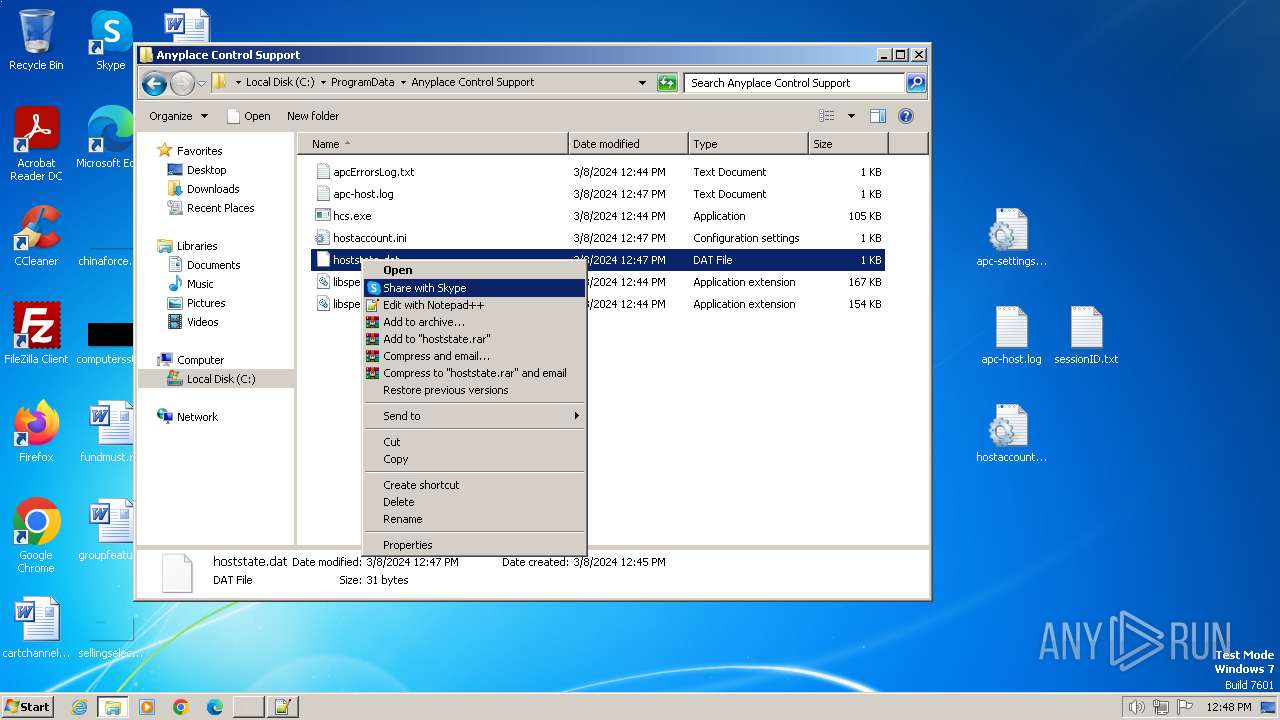Viewport: 1280px width, 720px height.
Task: Choose Share with Skype
Action: point(474,288)
